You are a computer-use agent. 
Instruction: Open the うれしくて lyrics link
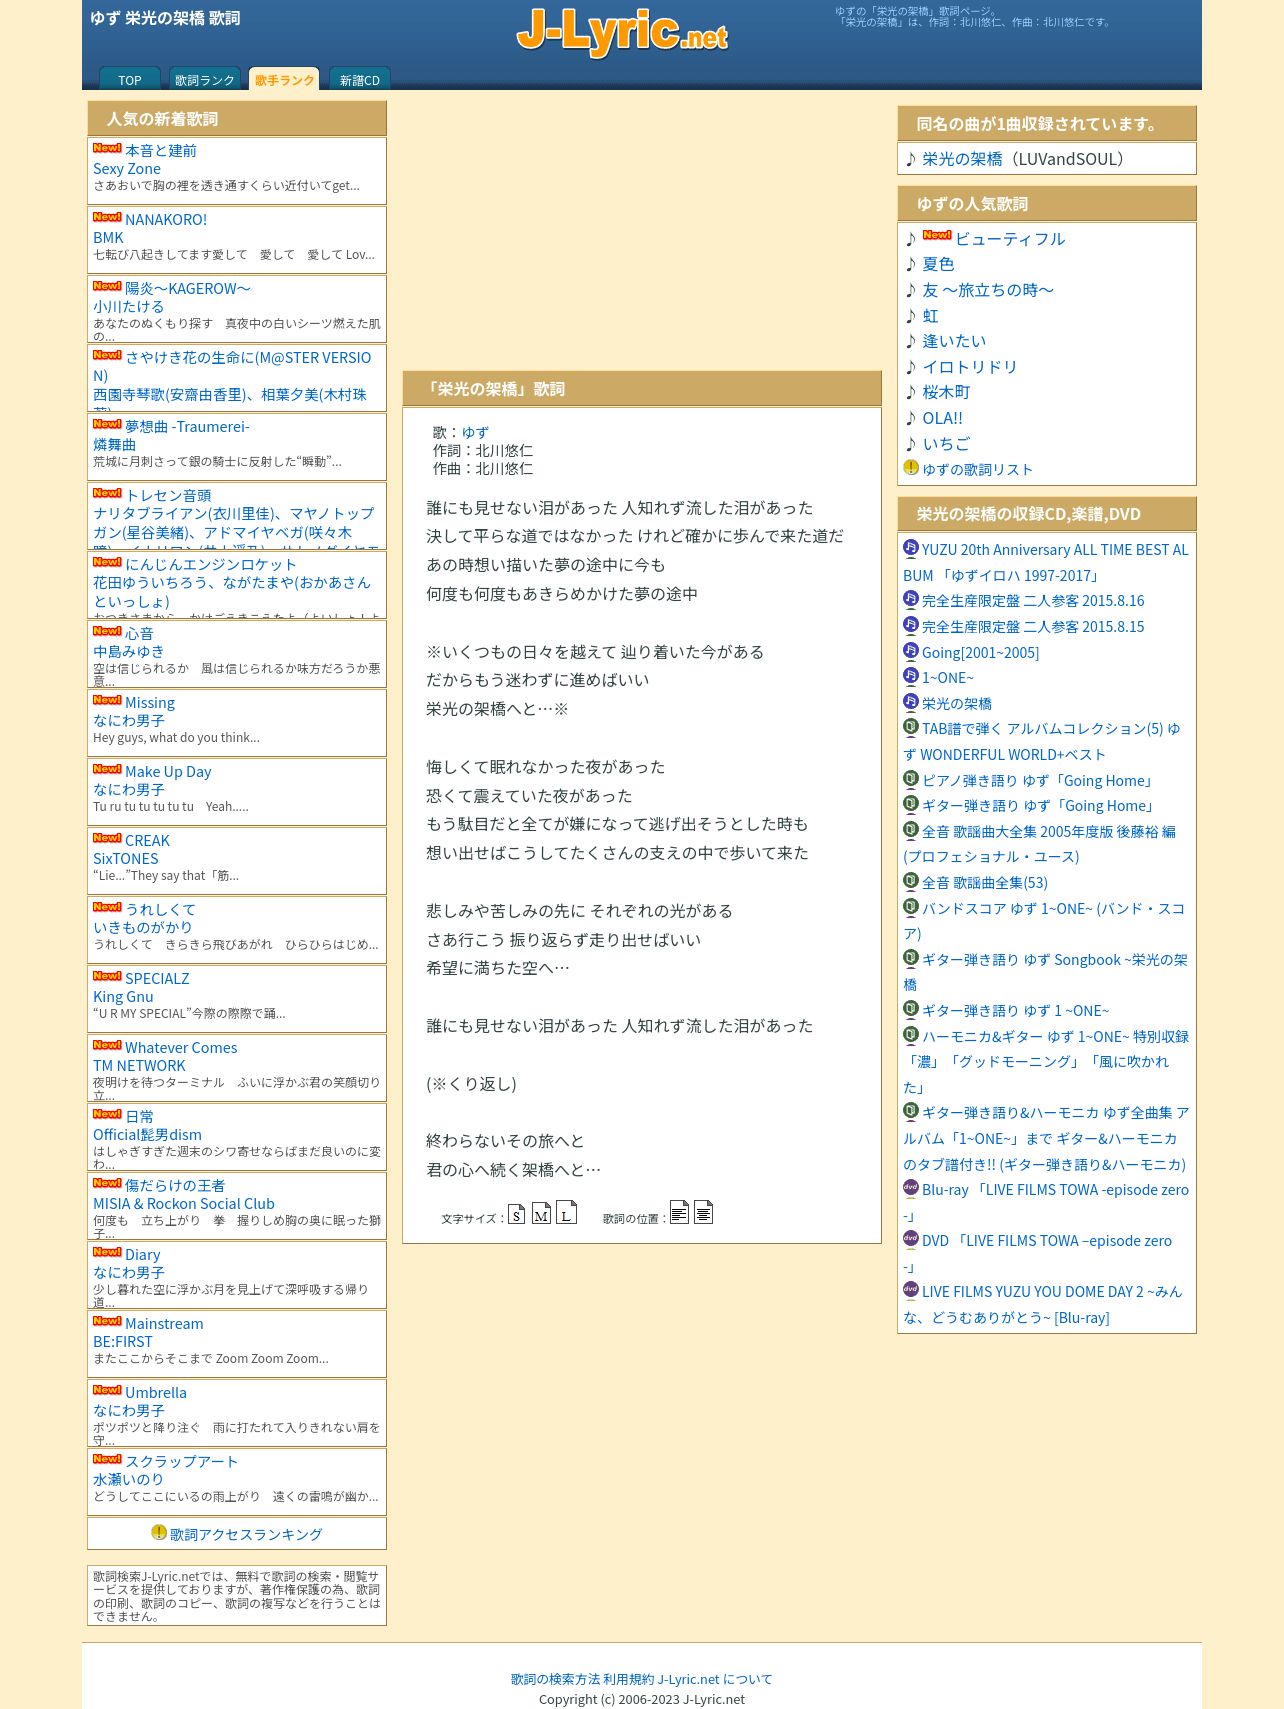(x=160, y=910)
